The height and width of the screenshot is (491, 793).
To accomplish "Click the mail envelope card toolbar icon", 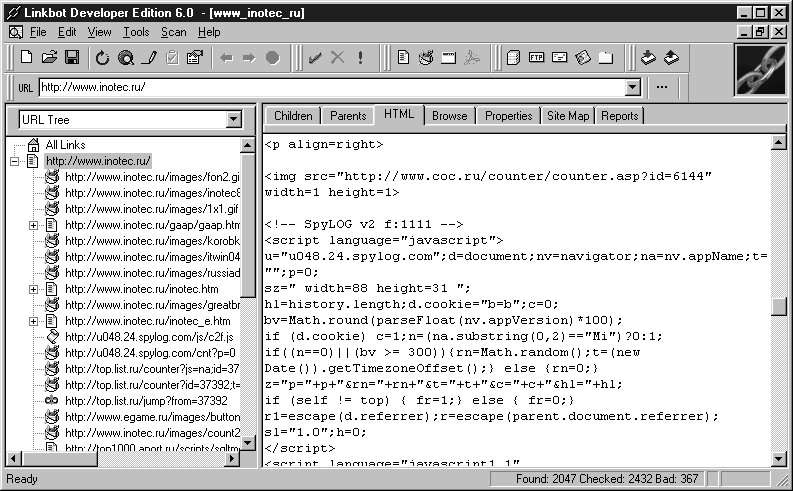I will coord(559,57).
